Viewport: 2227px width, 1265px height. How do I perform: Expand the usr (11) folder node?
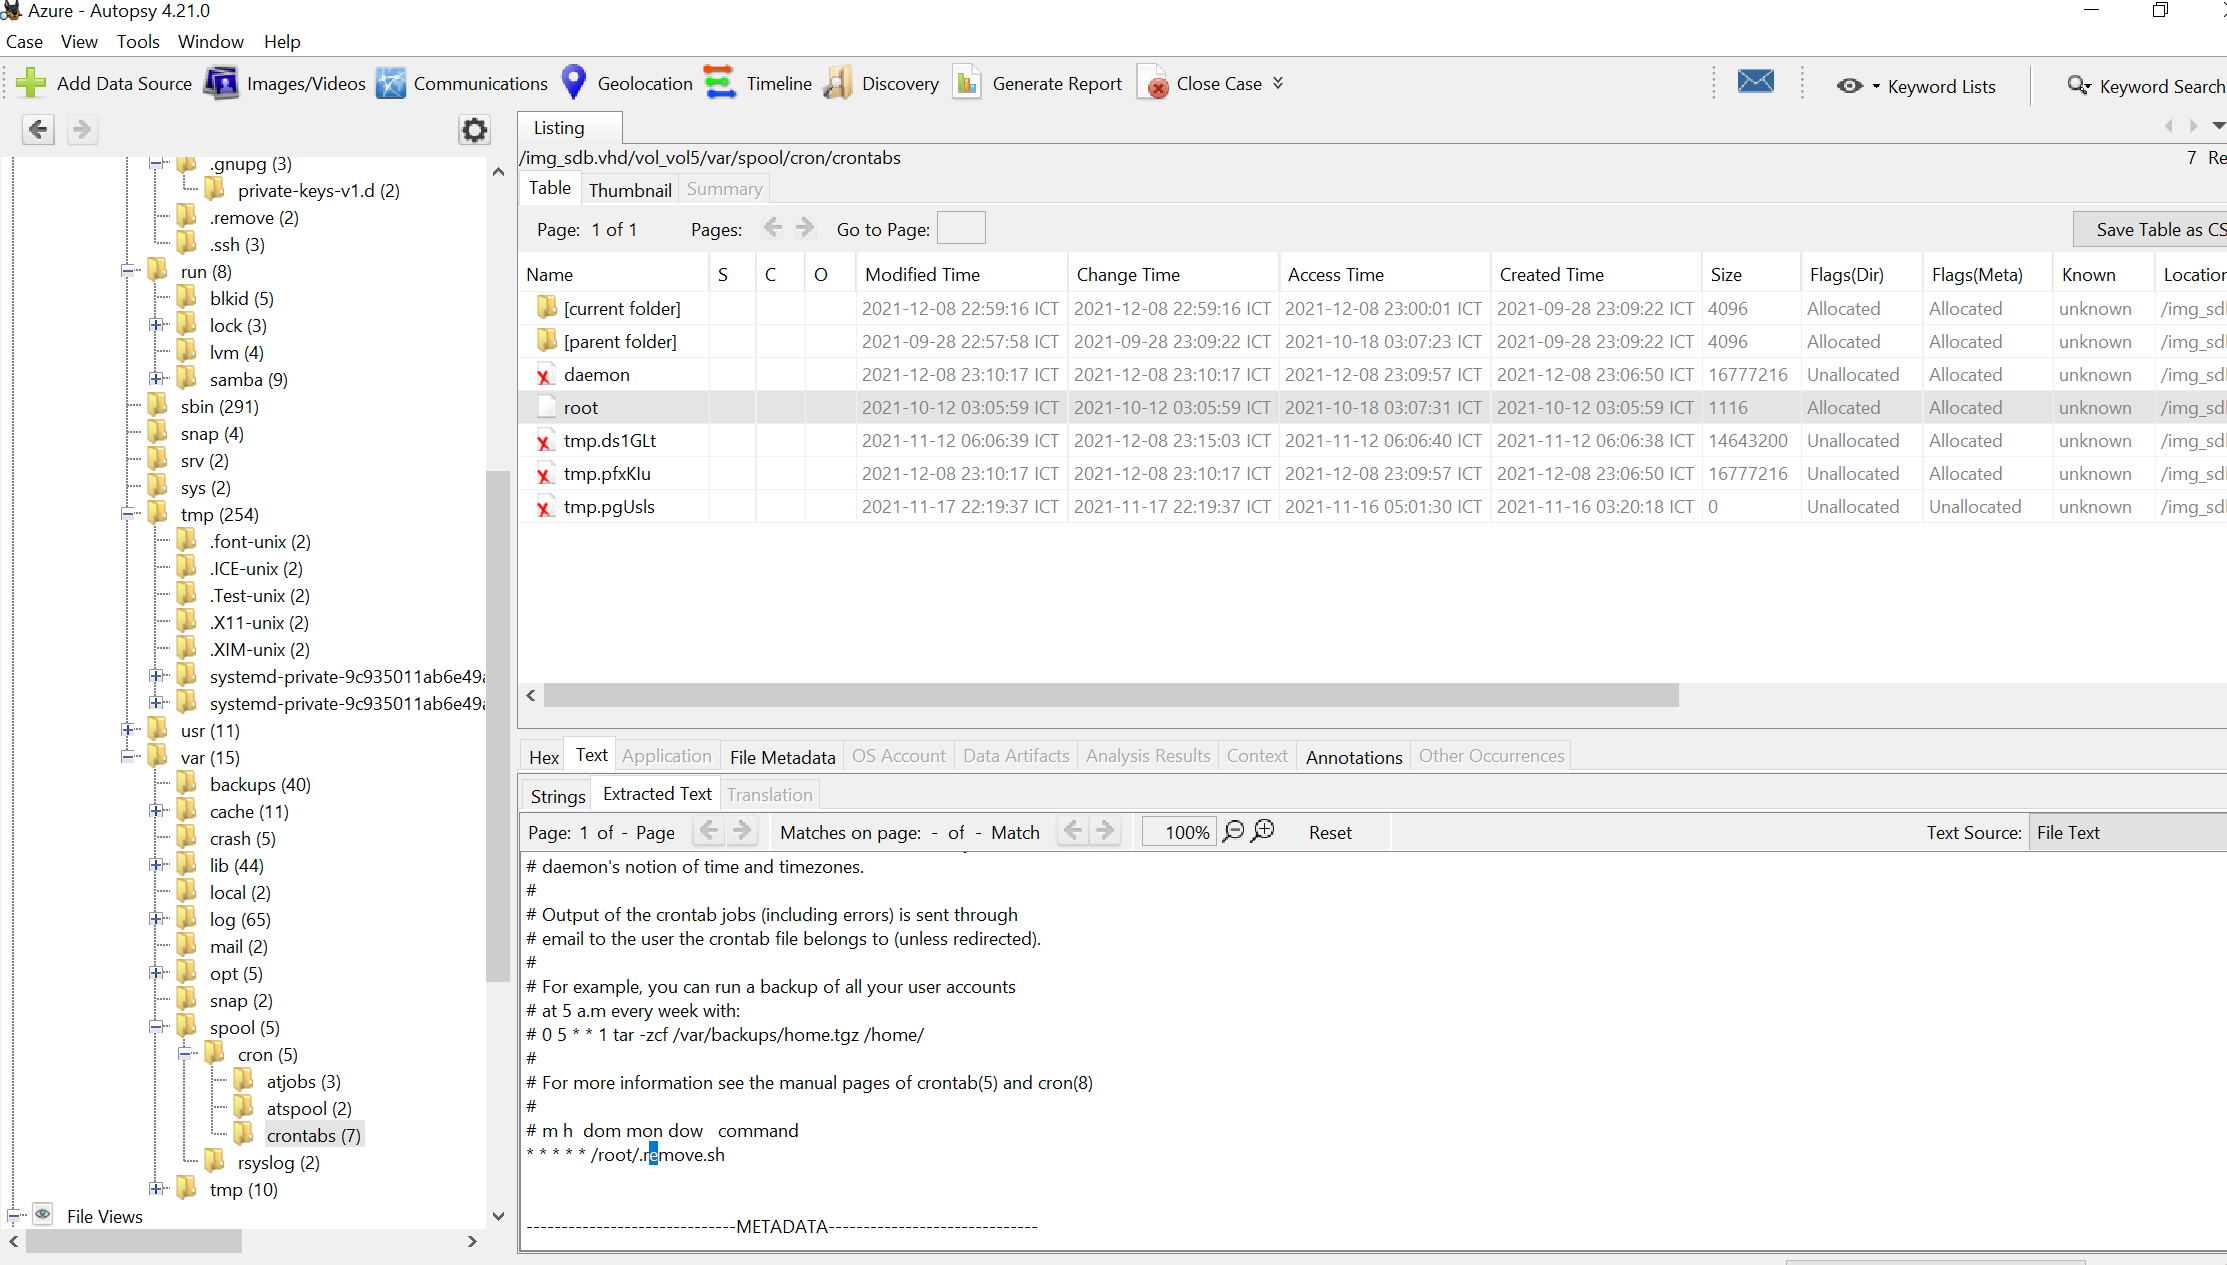[x=128, y=730]
